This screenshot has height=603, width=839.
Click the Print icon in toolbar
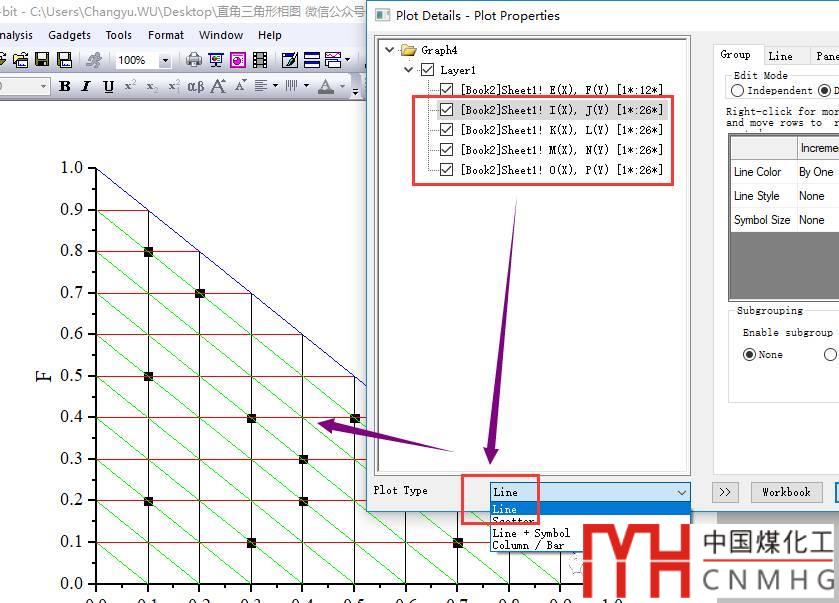pyautogui.click(x=194, y=60)
